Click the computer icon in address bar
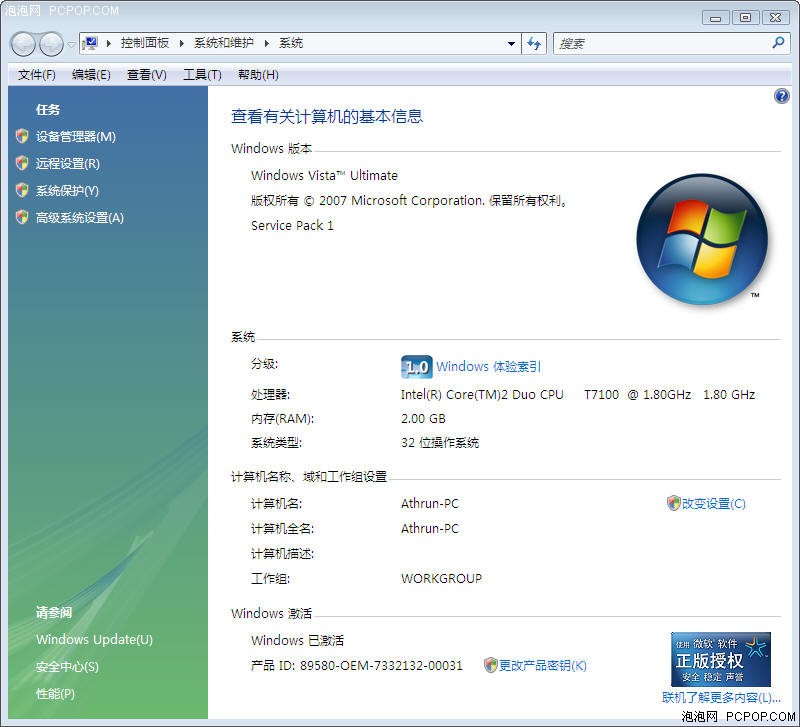Image resolution: width=800 pixels, height=727 pixels. click(90, 43)
